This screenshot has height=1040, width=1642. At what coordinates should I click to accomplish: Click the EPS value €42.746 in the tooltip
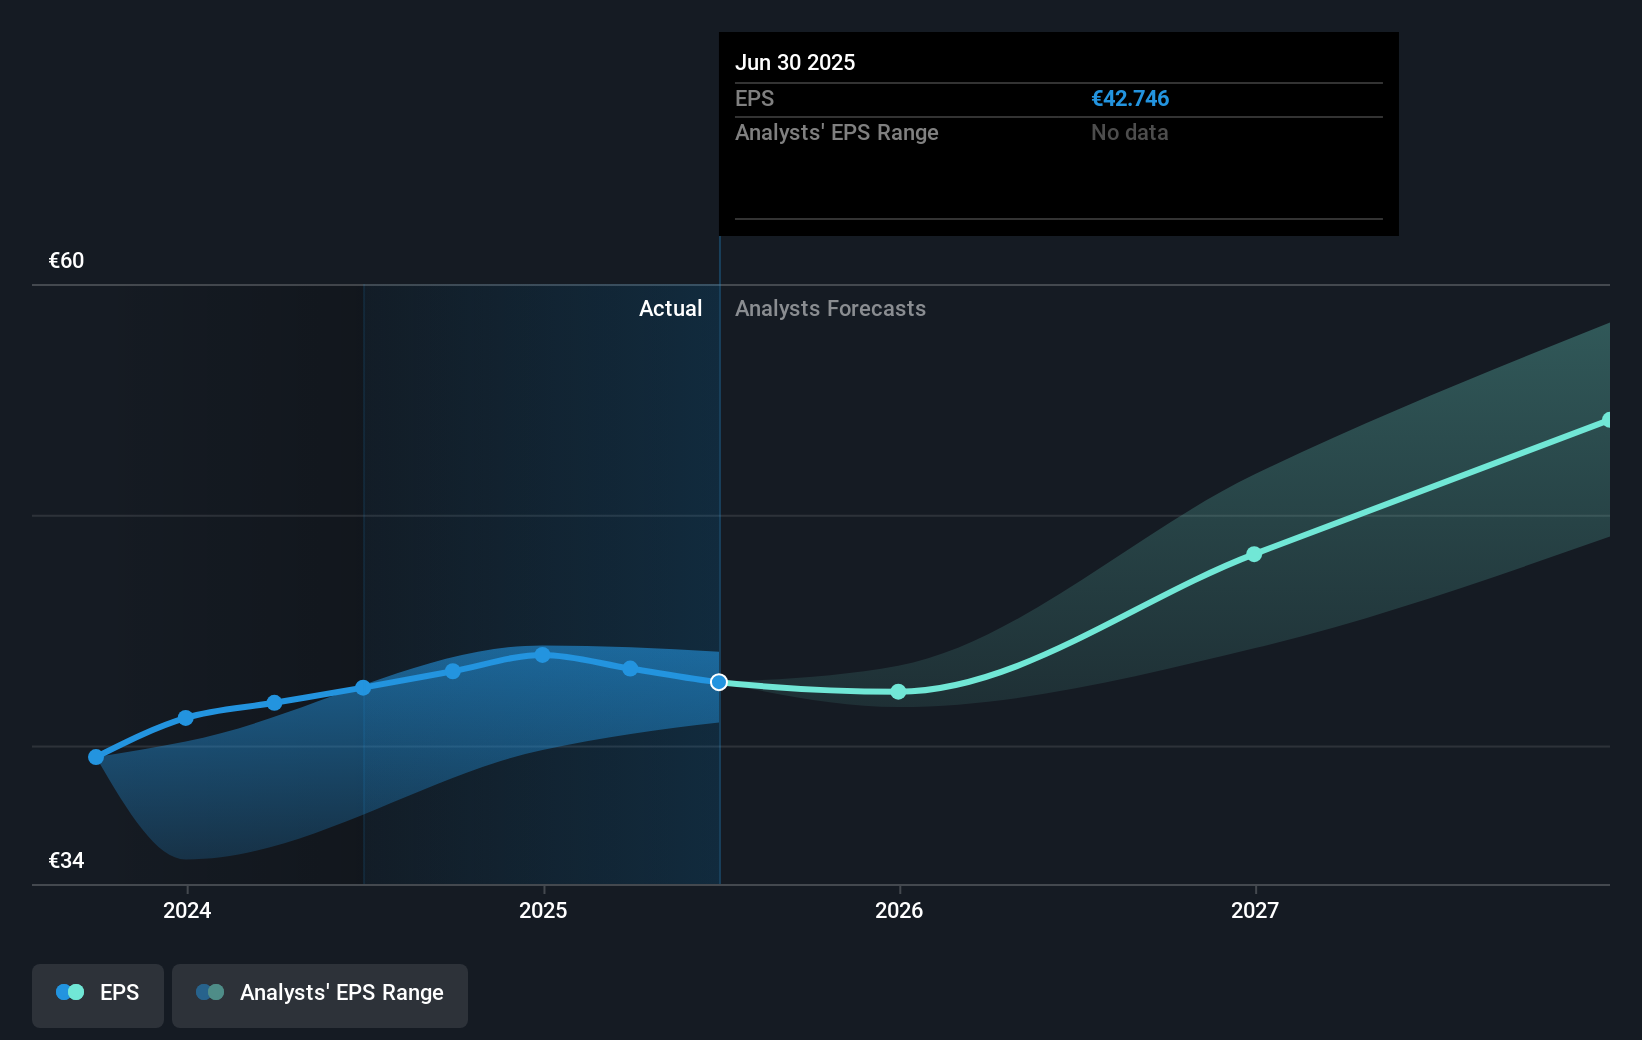coord(1131,98)
